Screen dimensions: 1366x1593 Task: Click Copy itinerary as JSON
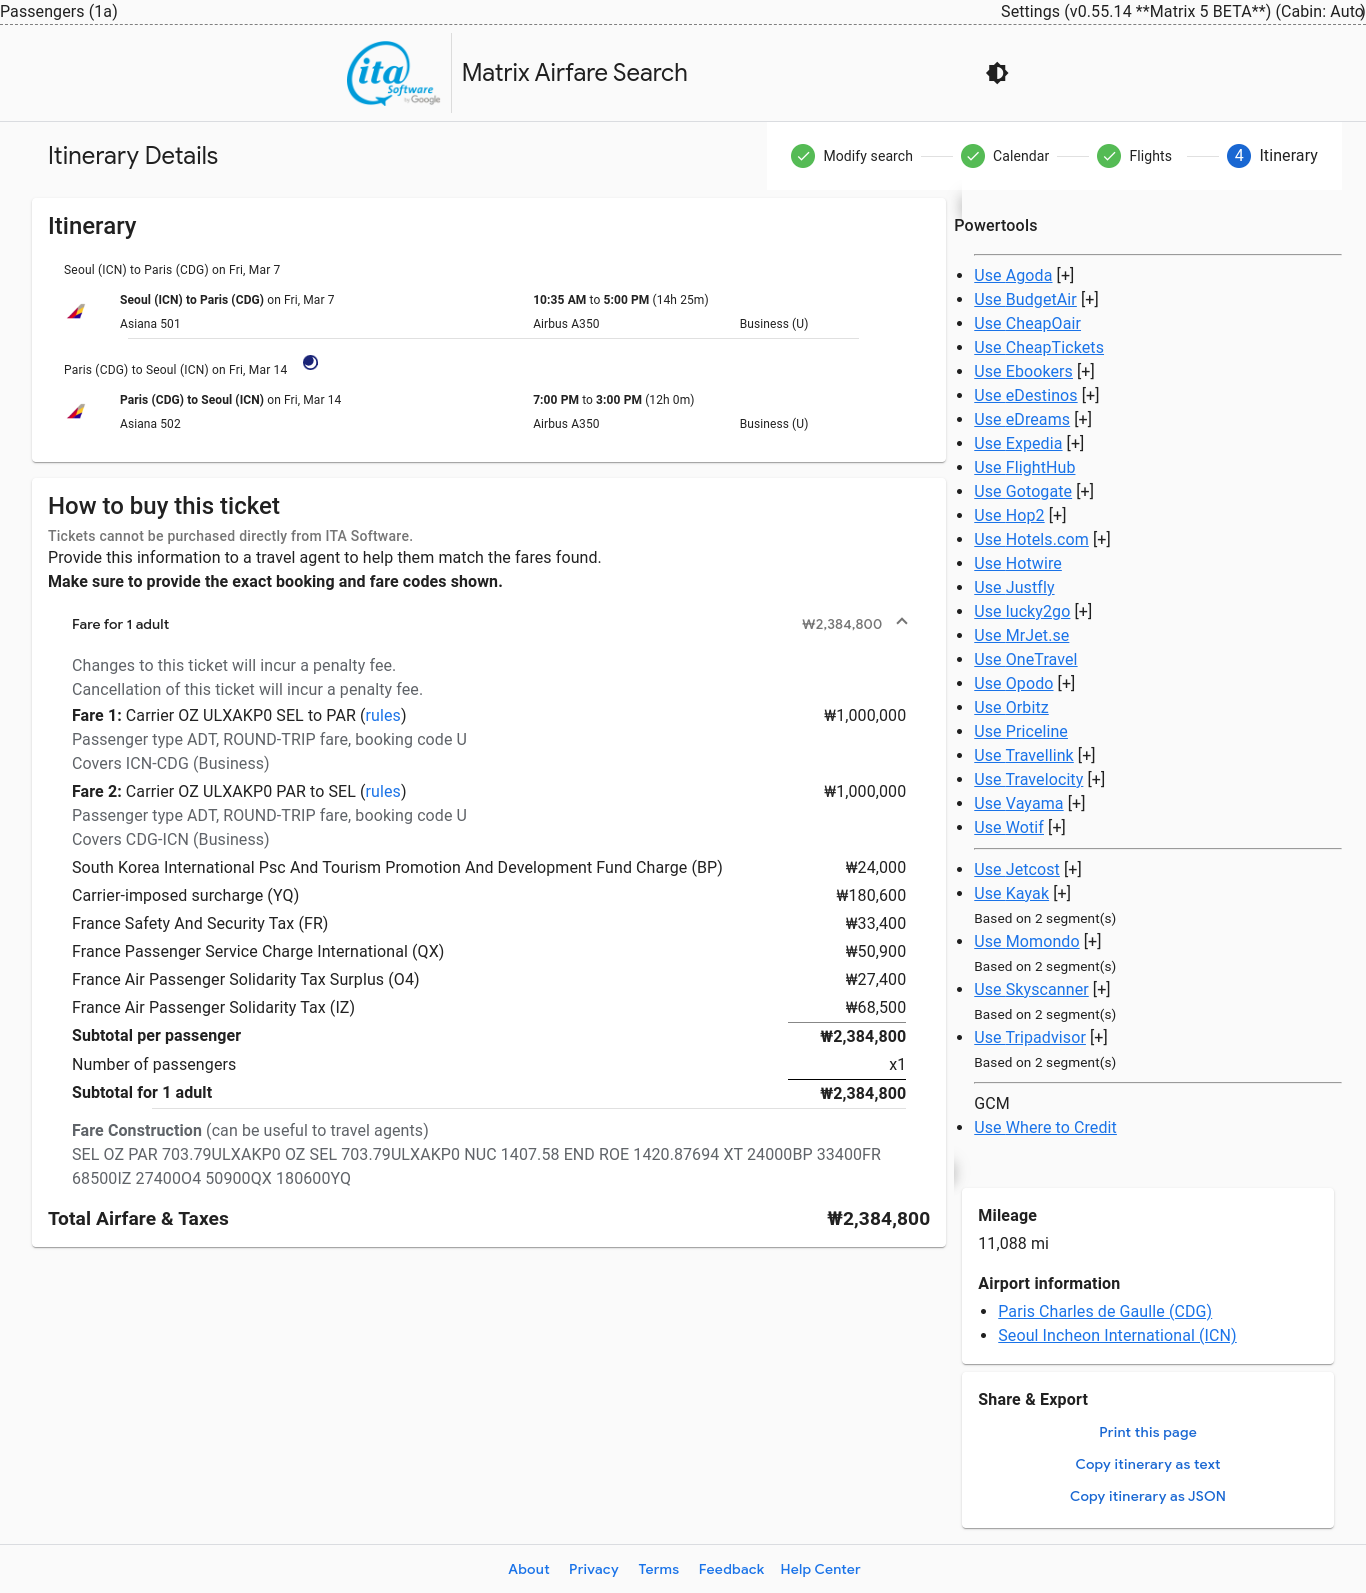[1147, 1497]
